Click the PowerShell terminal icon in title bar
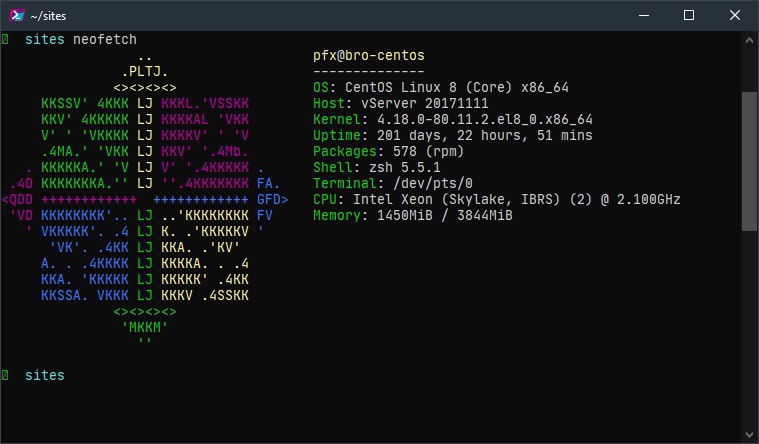 tap(17, 15)
